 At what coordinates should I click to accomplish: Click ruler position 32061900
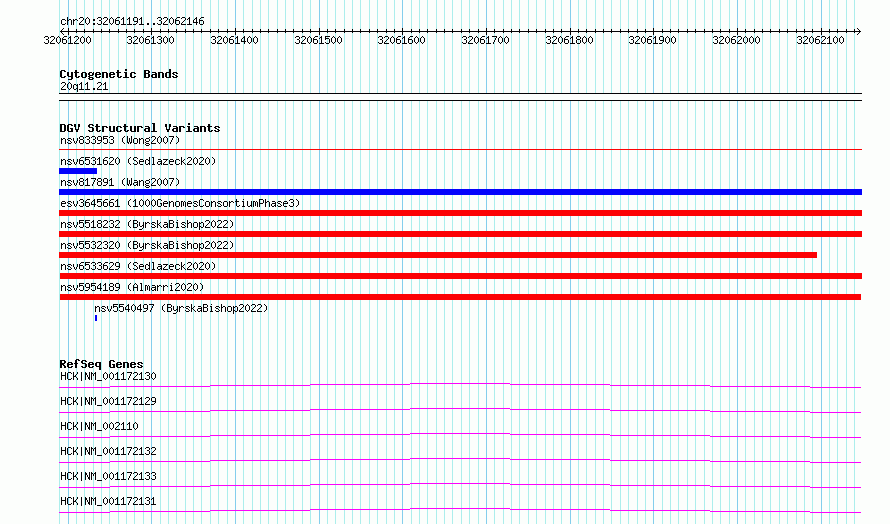[x=652, y=40]
